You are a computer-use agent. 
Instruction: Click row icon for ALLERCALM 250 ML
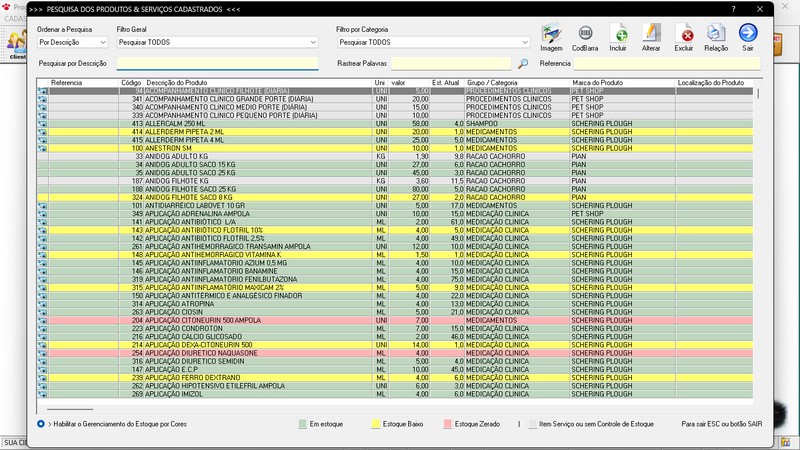[43, 123]
